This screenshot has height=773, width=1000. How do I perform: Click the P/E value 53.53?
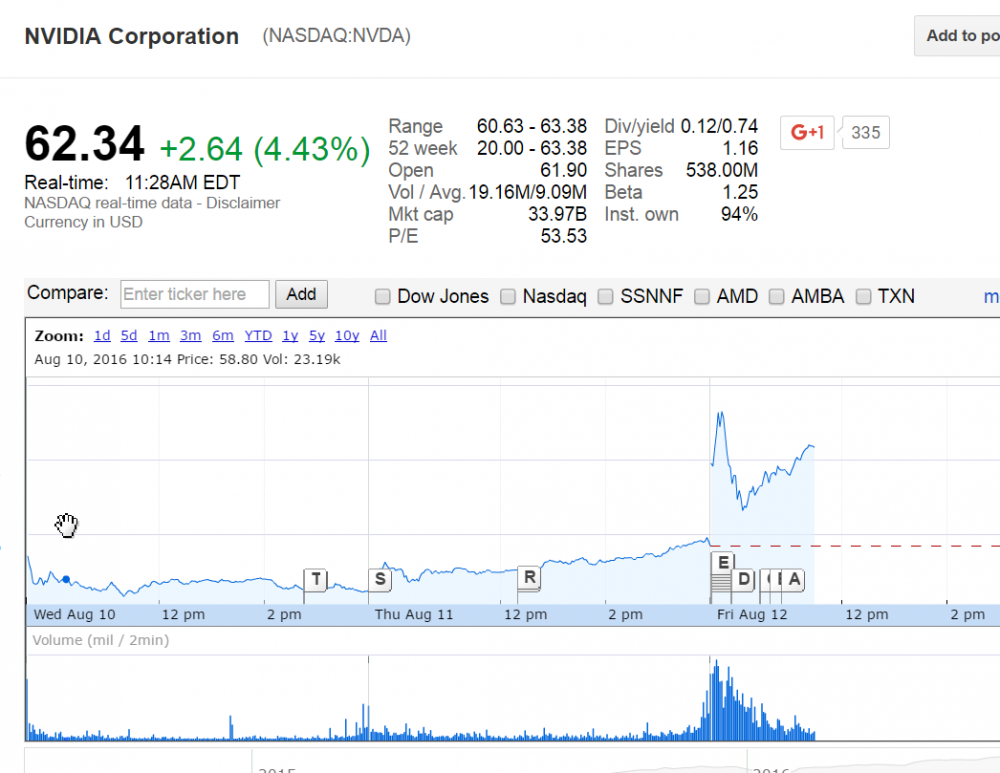pos(563,236)
